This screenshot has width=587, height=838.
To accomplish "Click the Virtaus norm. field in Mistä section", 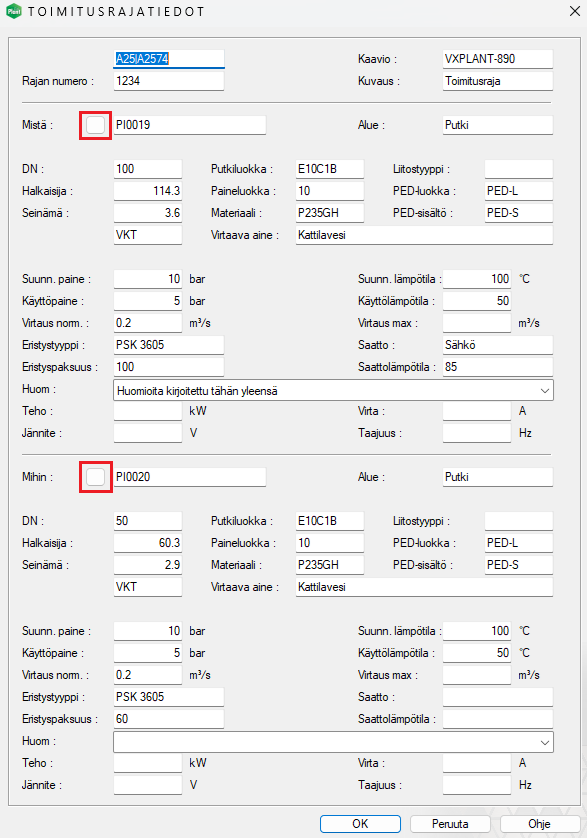I will (148, 323).
